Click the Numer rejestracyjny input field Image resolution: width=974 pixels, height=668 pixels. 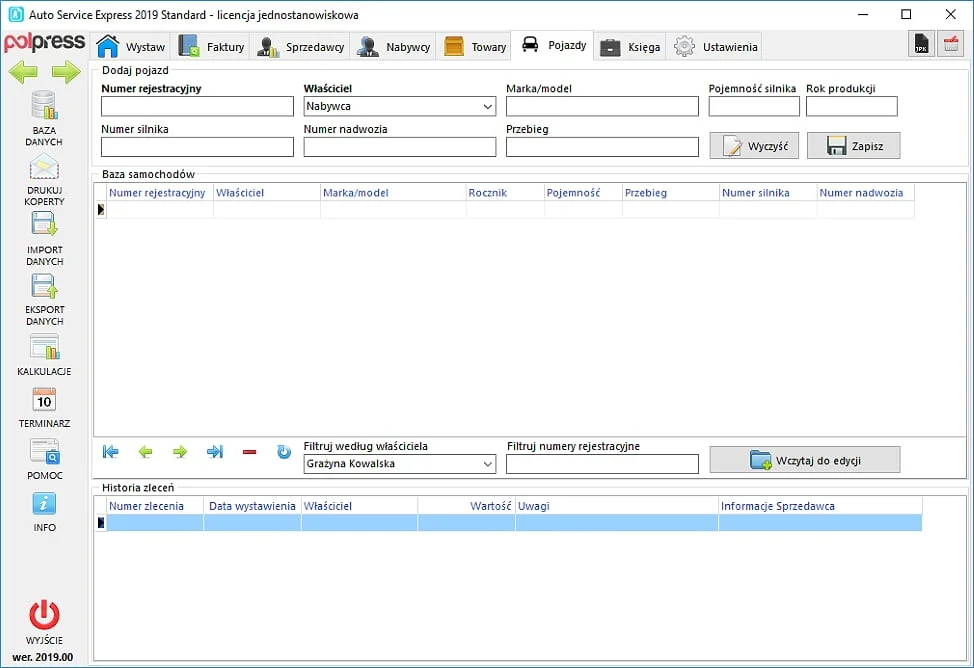(197, 106)
